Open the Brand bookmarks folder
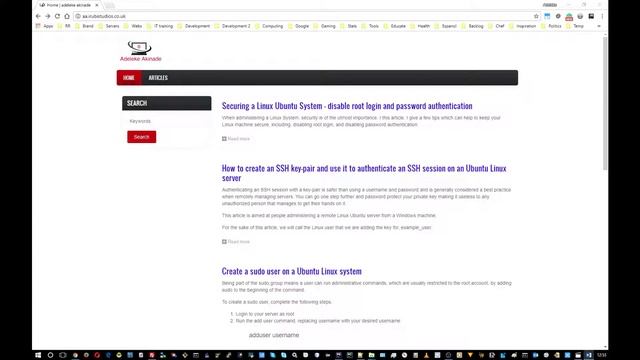The height and width of the screenshot is (360, 640). [84, 26]
